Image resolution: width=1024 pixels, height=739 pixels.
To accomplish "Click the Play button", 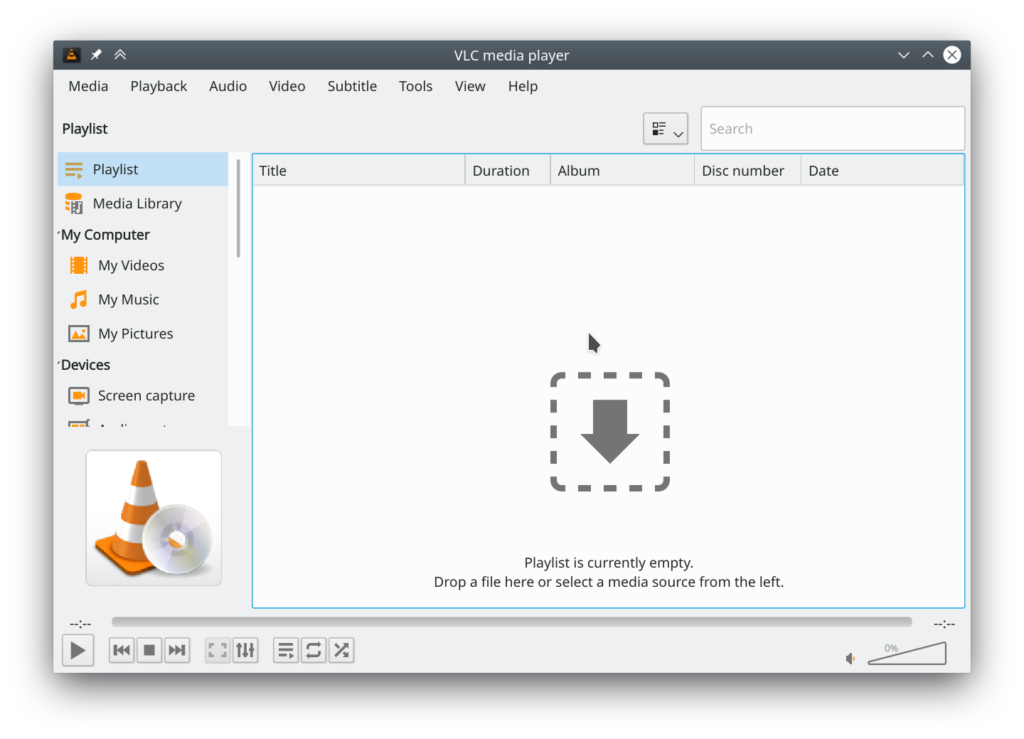I will pos(78,650).
